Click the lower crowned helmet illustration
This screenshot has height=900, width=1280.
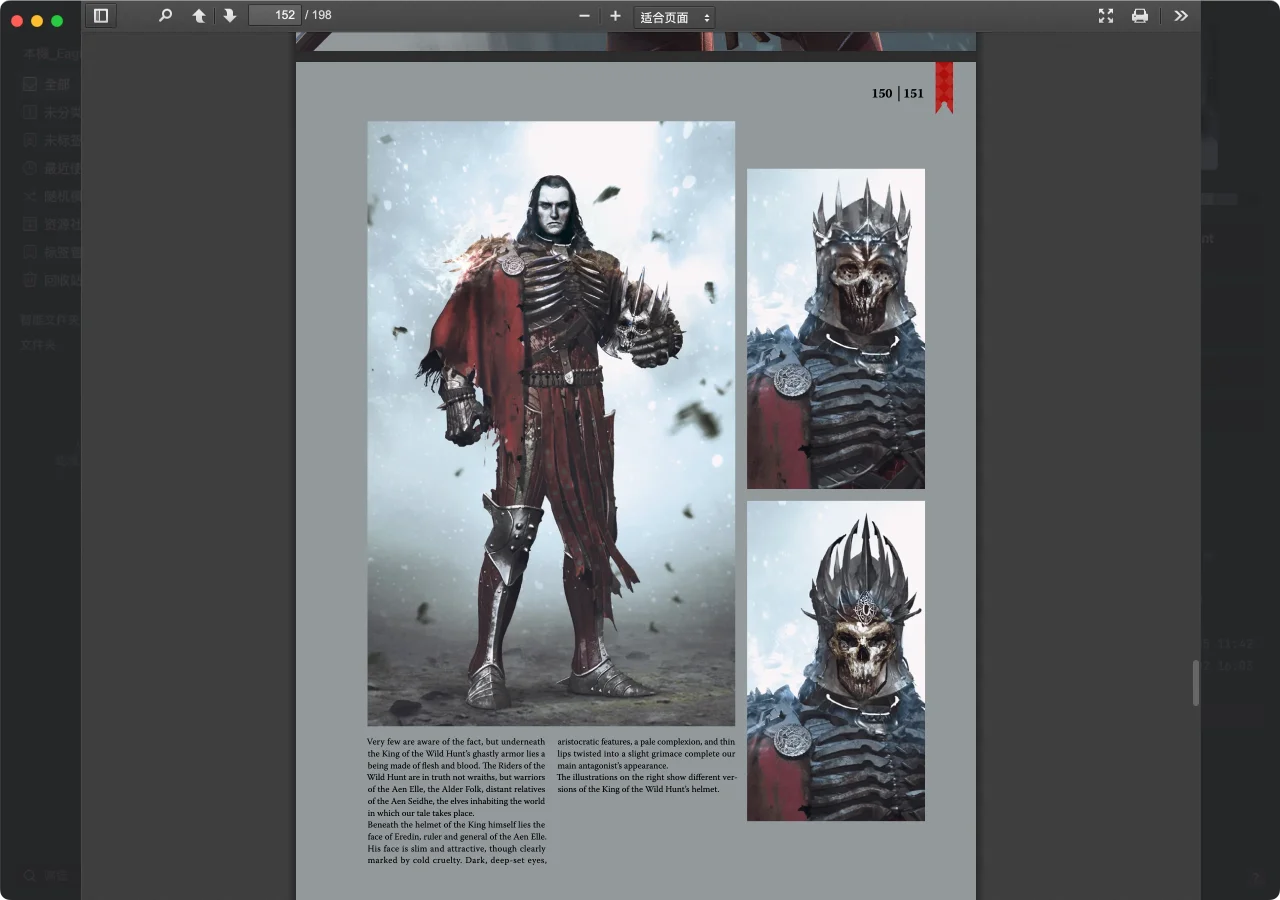tap(836, 661)
